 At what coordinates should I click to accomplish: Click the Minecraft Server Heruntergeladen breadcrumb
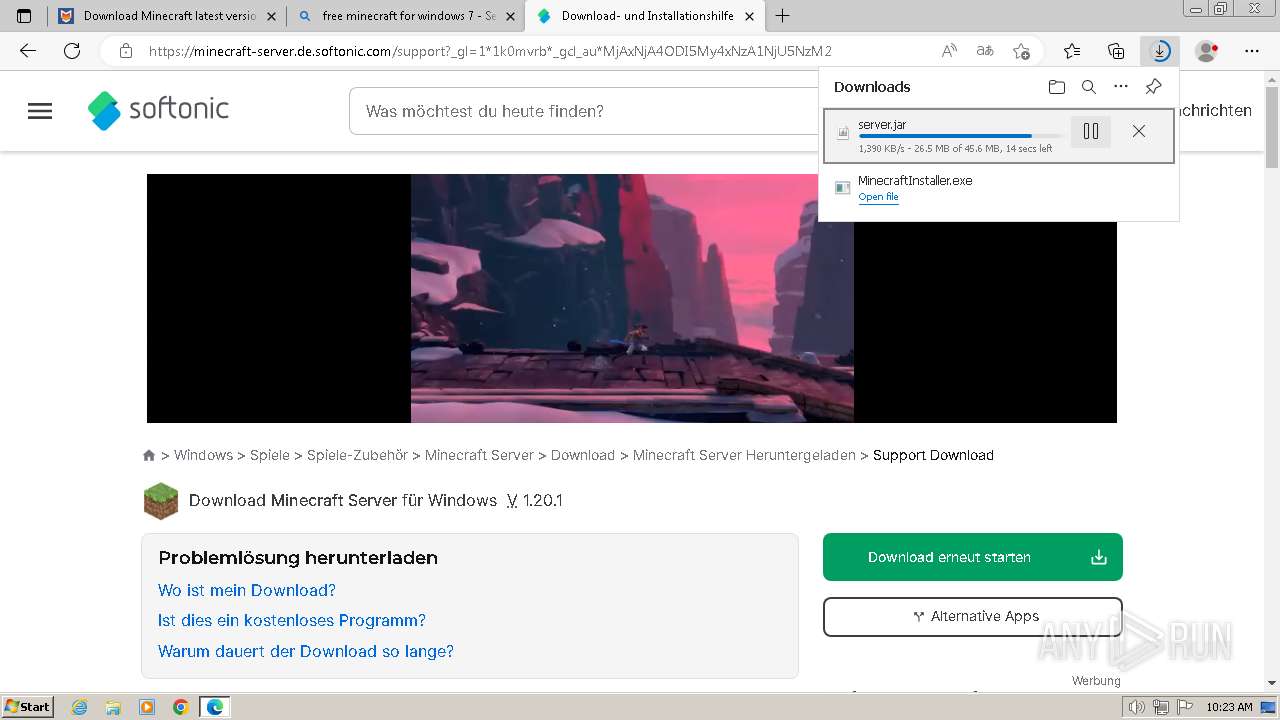[x=744, y=455]
